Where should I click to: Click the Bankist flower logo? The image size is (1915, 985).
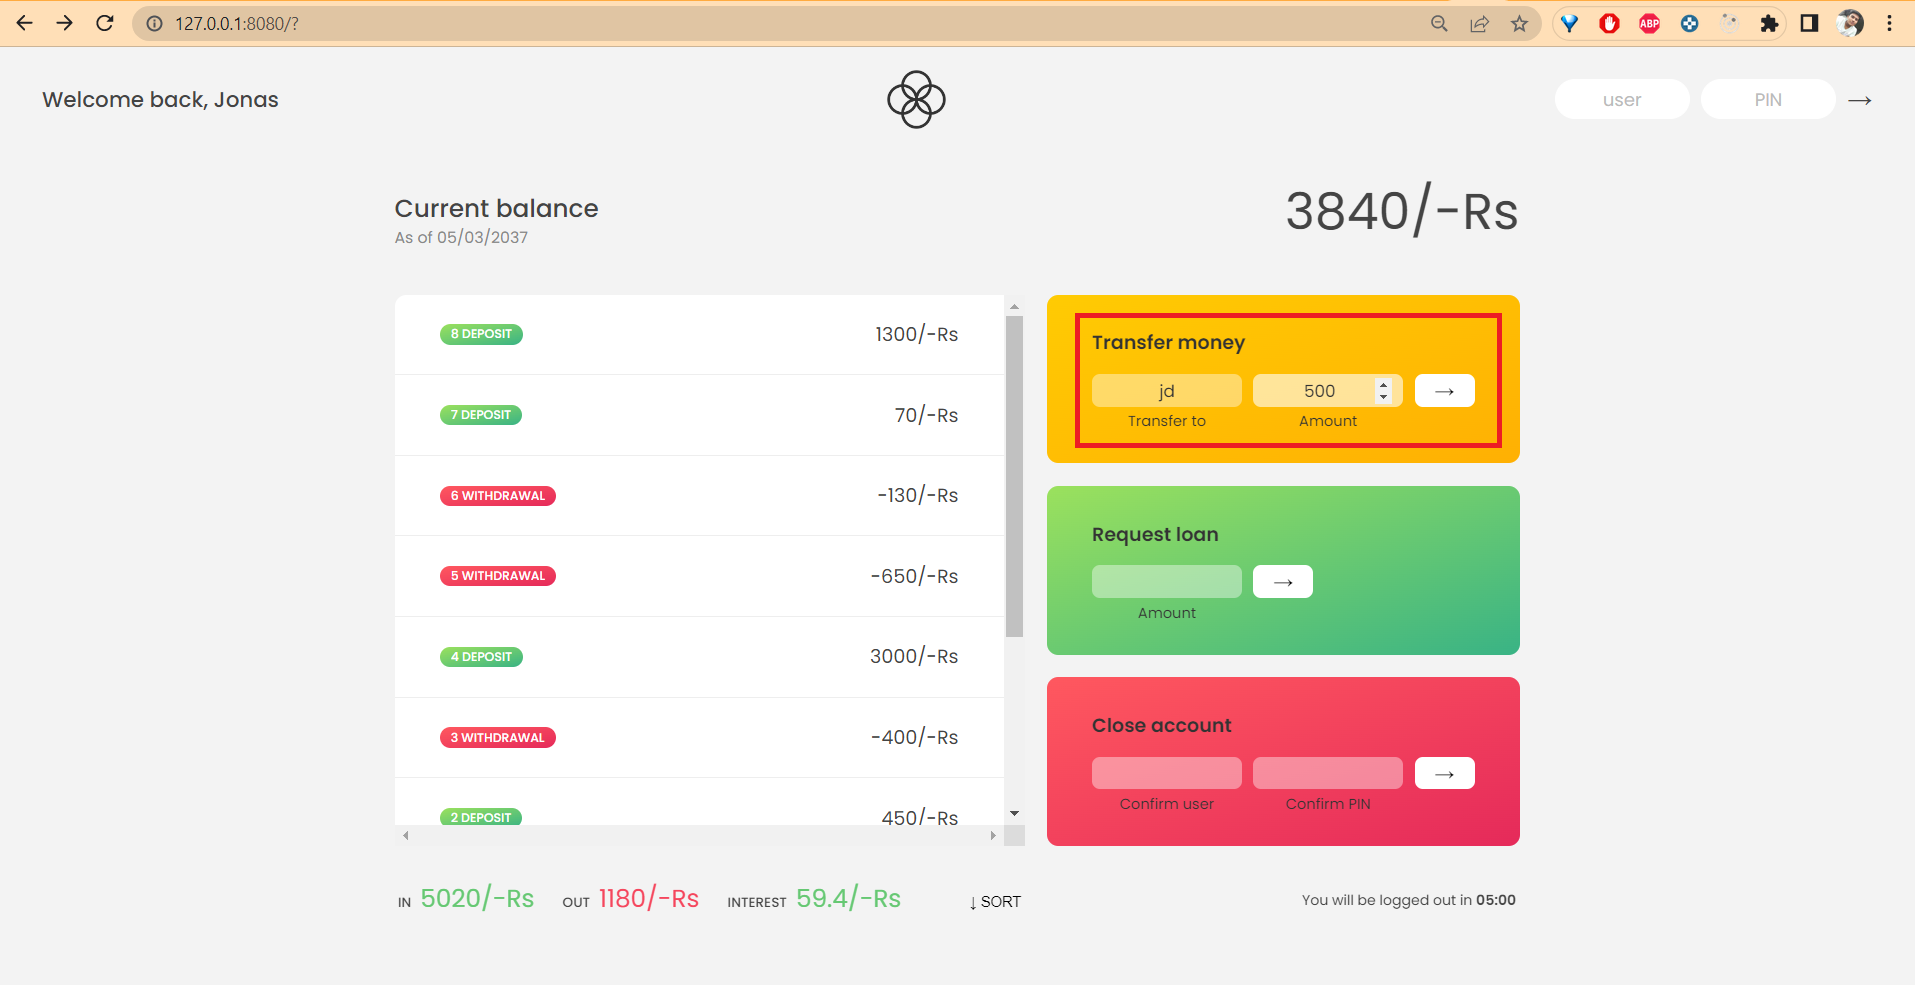pyautogui.click(x=915, y=98)
